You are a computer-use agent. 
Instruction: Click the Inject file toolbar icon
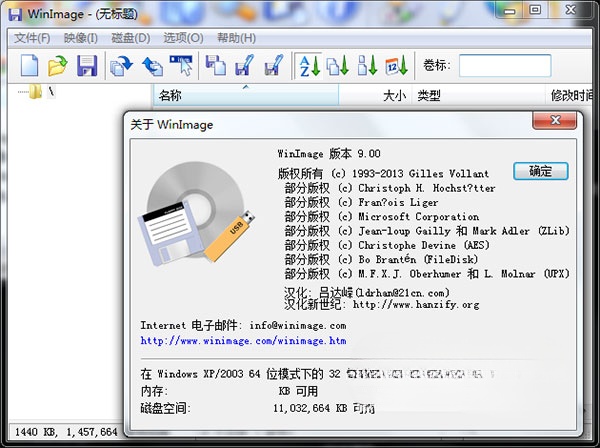(215, 67)
